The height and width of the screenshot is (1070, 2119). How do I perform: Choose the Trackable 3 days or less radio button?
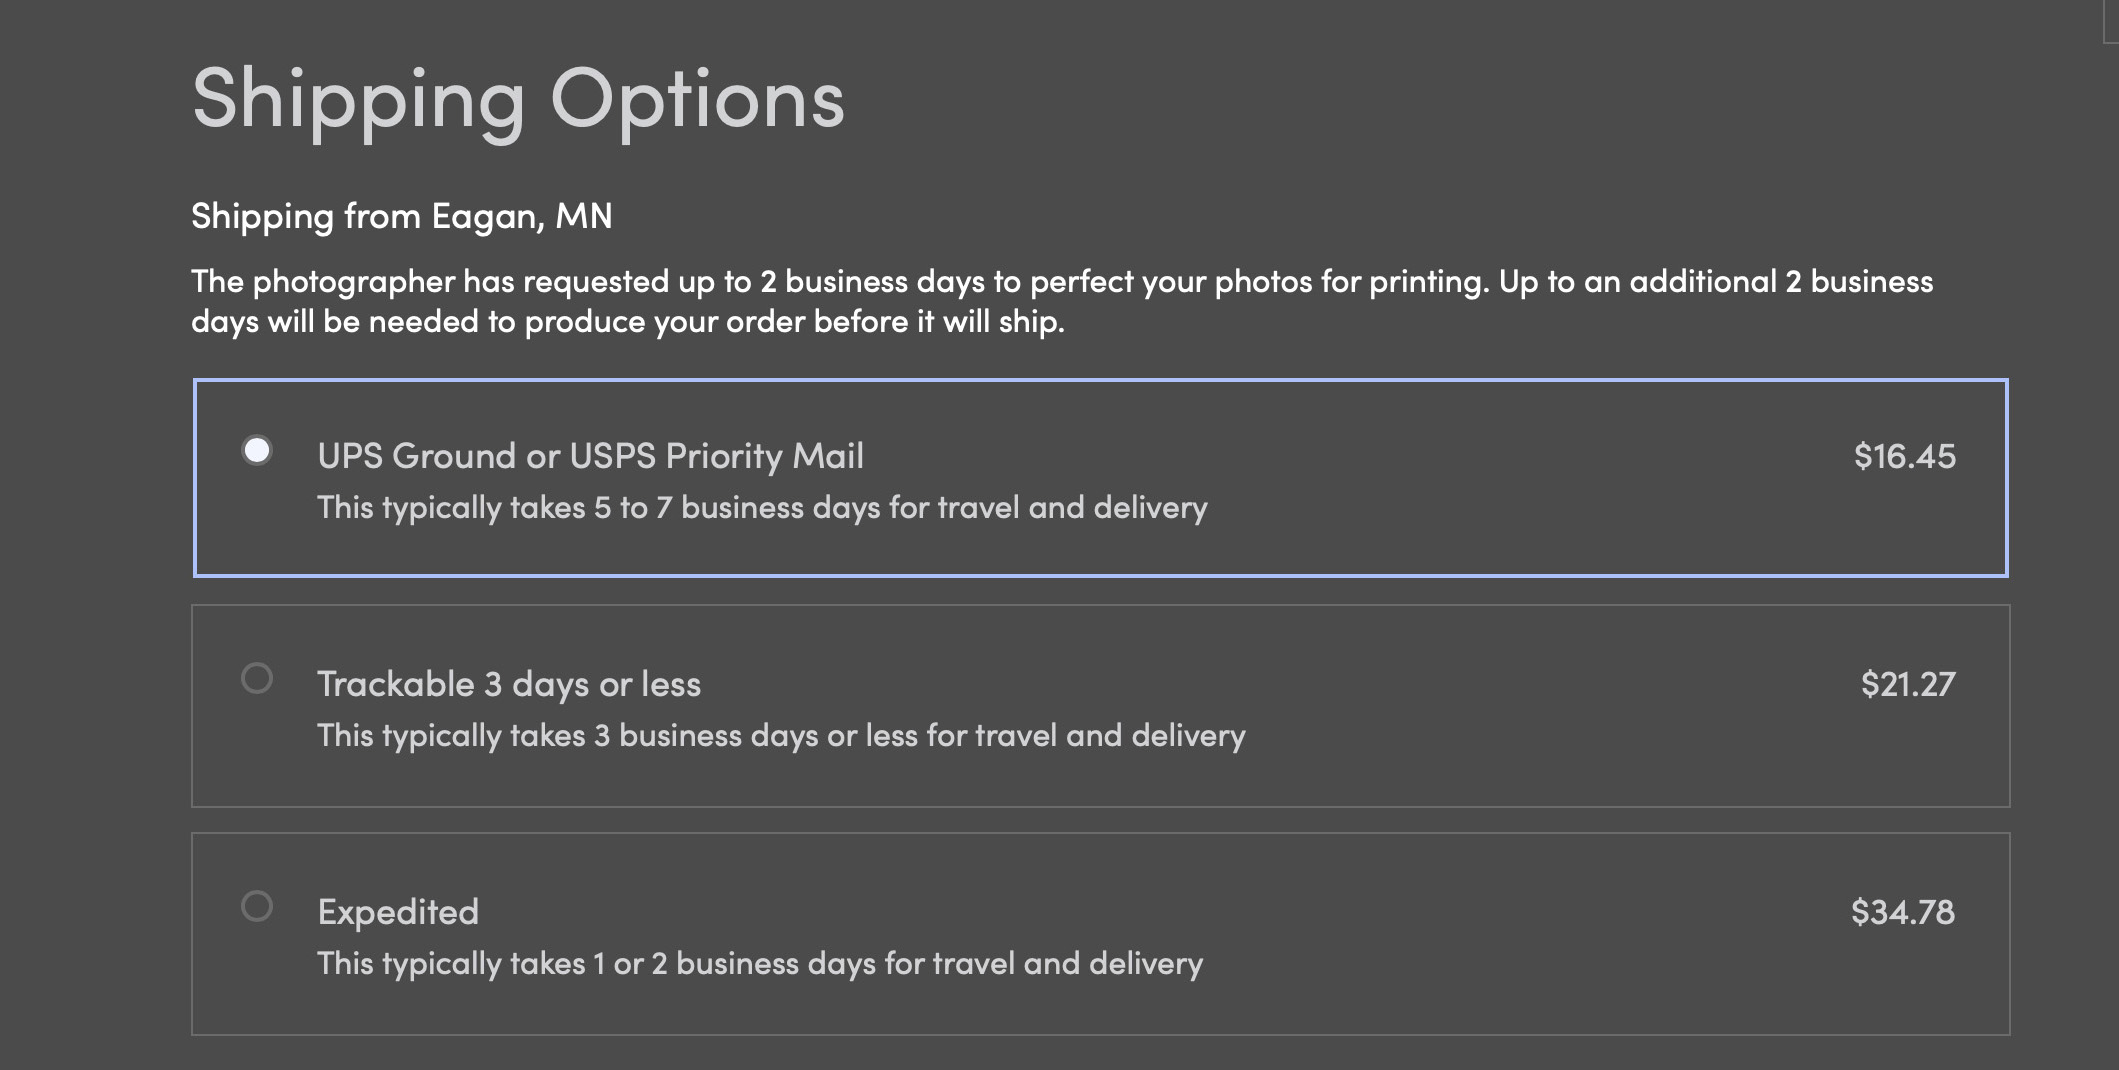257,679
